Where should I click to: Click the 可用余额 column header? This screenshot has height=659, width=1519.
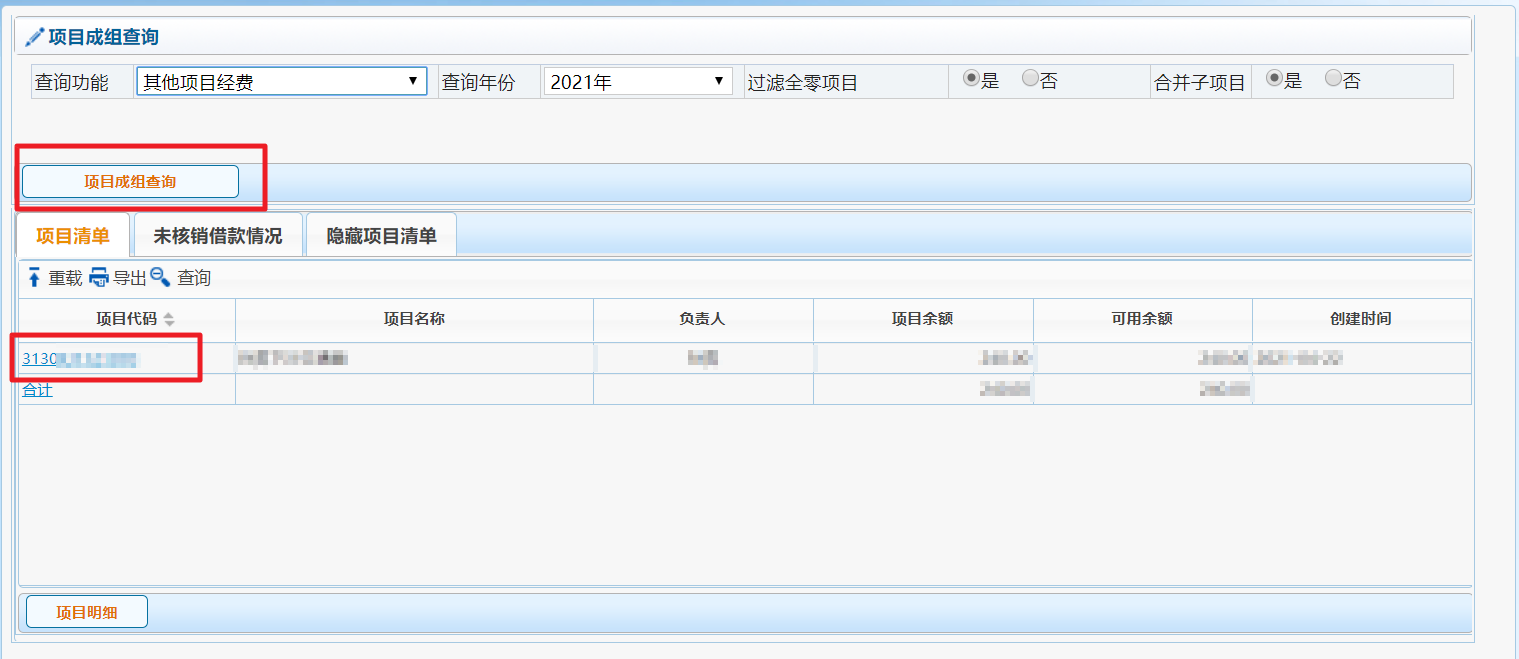1142,319
